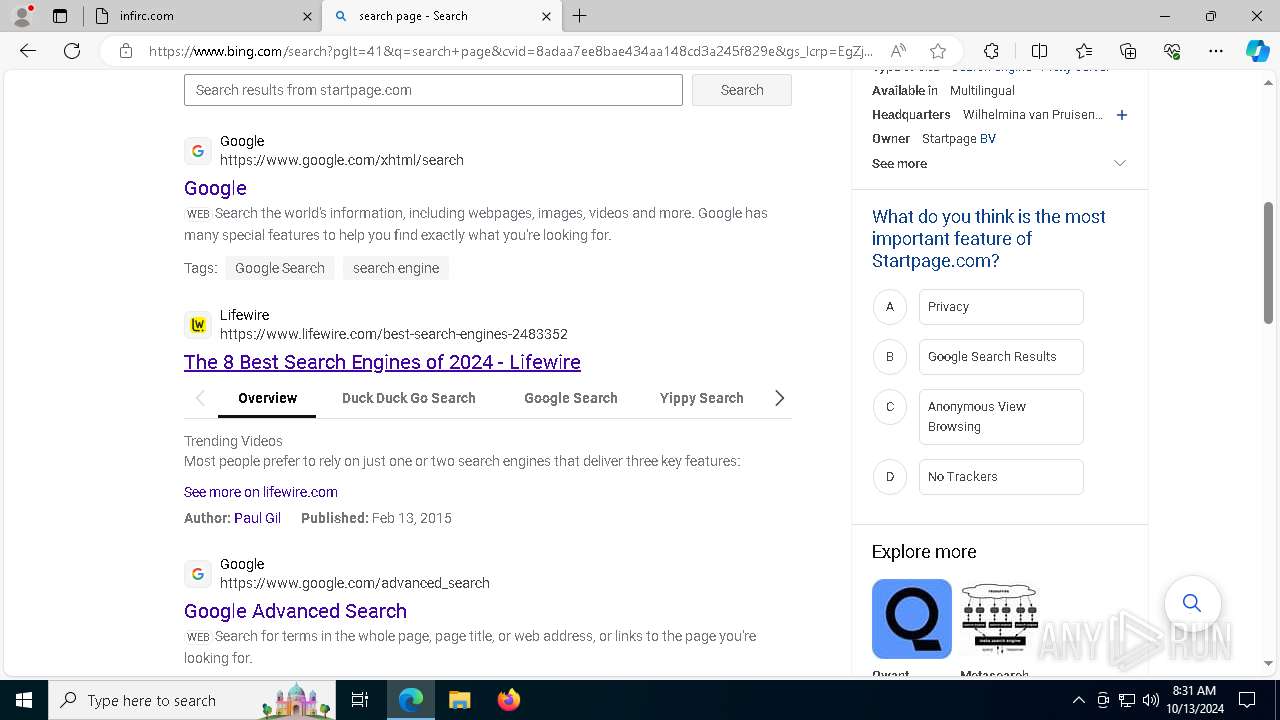Click the taskbar Type here to search box
1280x720 pixels.
[192, 700]
